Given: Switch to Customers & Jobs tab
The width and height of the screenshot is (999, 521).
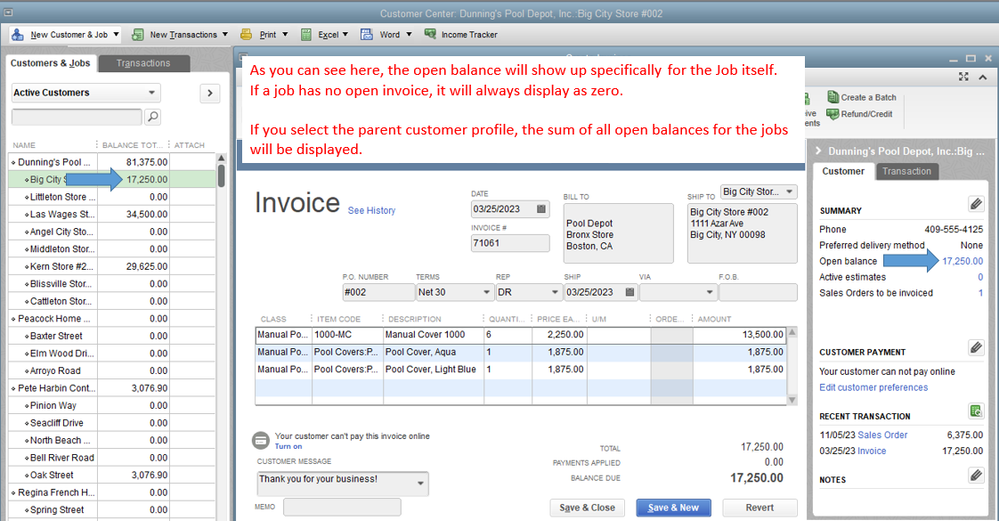Looking at the screenshot, I should point(50,63).
